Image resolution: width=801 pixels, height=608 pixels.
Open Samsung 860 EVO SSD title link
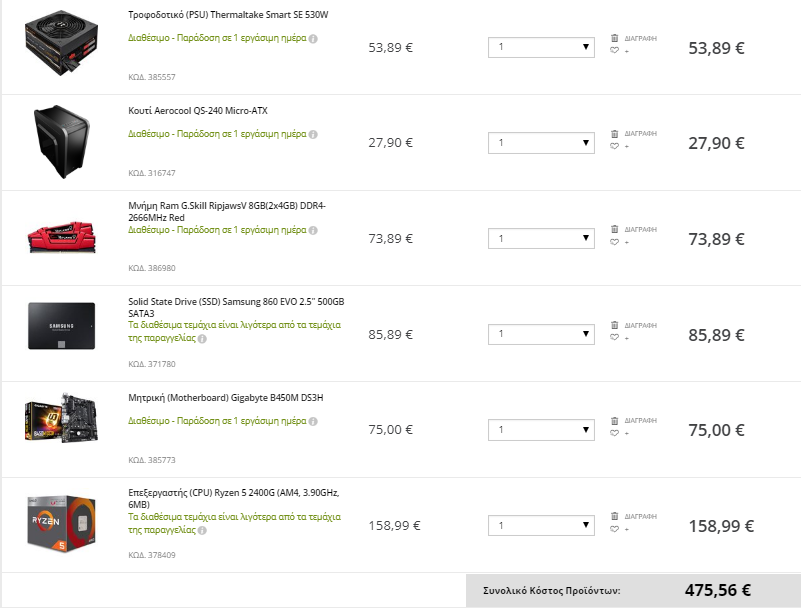236,307
